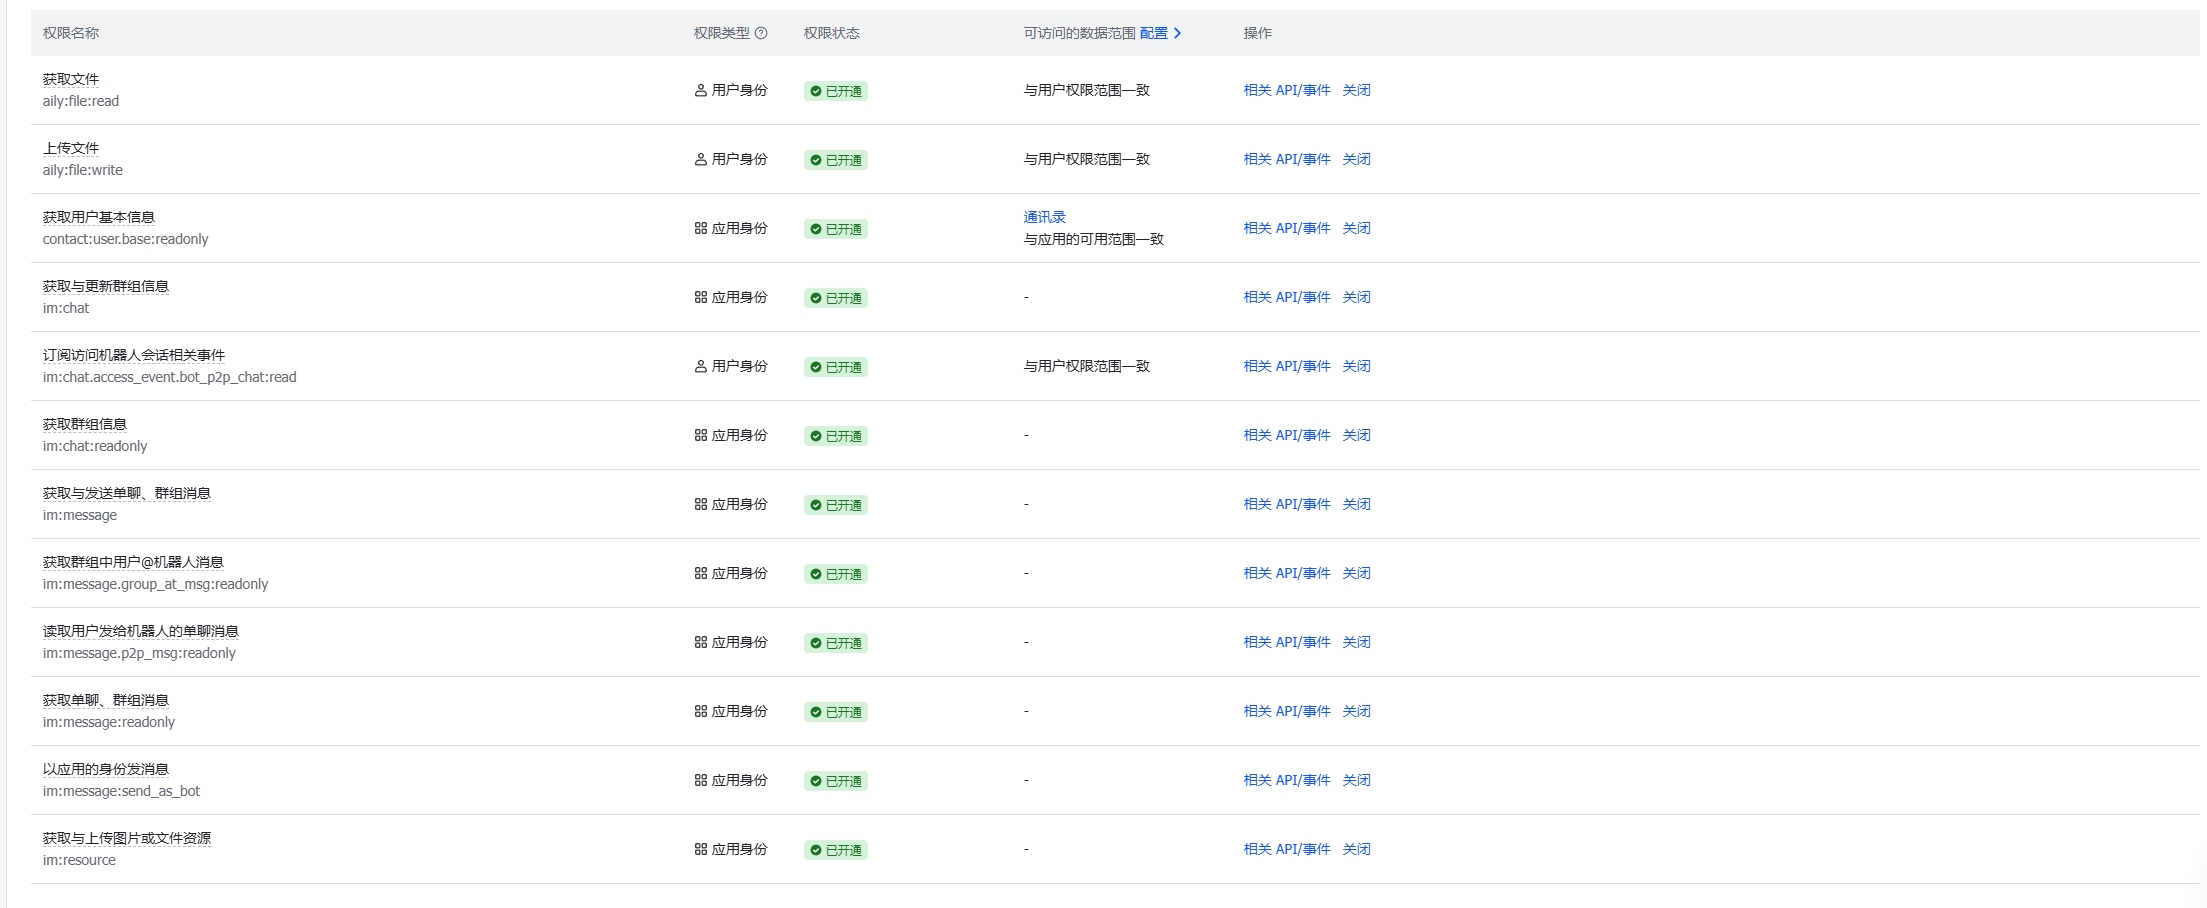Click permission name 以应用的身份发消息

tap(106, 769)
